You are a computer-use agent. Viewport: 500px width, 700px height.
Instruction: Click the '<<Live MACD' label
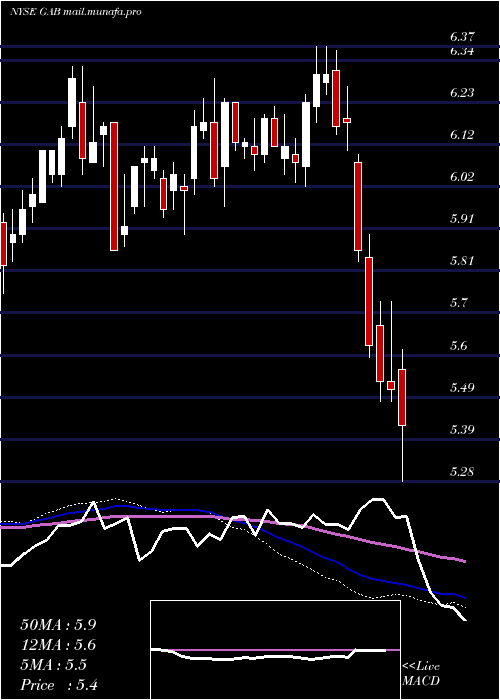[421, 674]
